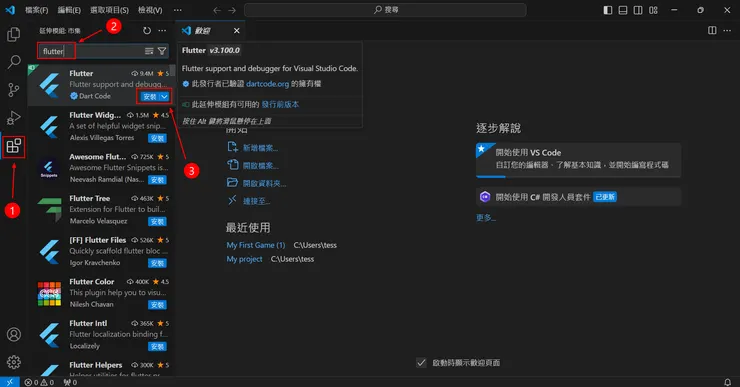Go forward with navigation arrow
This screenshot has height=387, width=740.
point(232,10)
